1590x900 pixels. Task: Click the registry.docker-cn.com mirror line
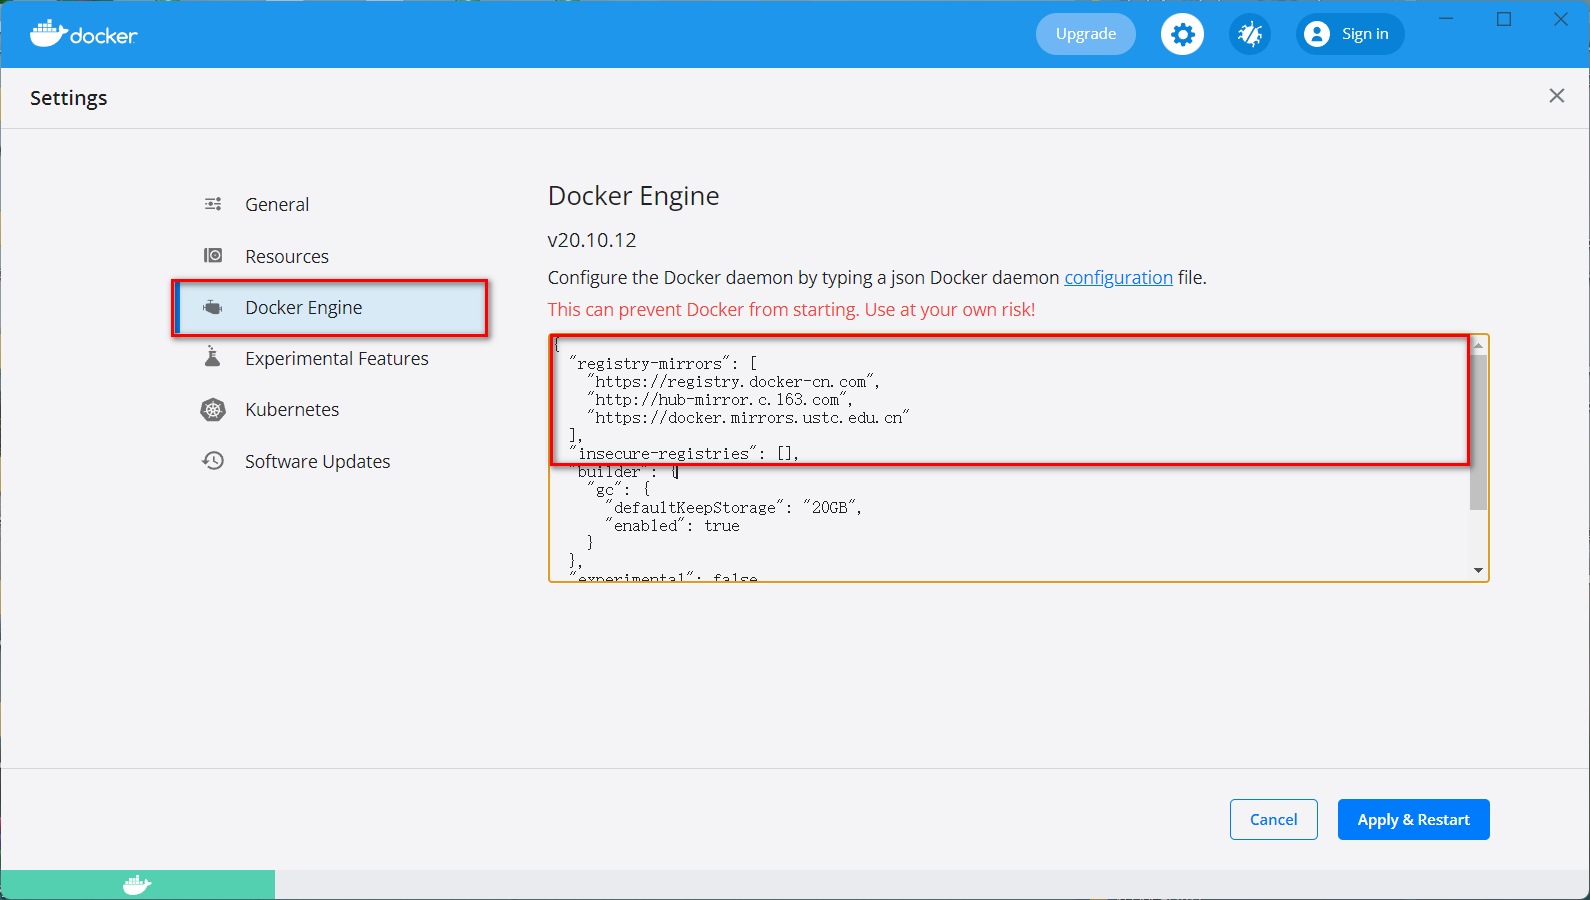[733, 382]
